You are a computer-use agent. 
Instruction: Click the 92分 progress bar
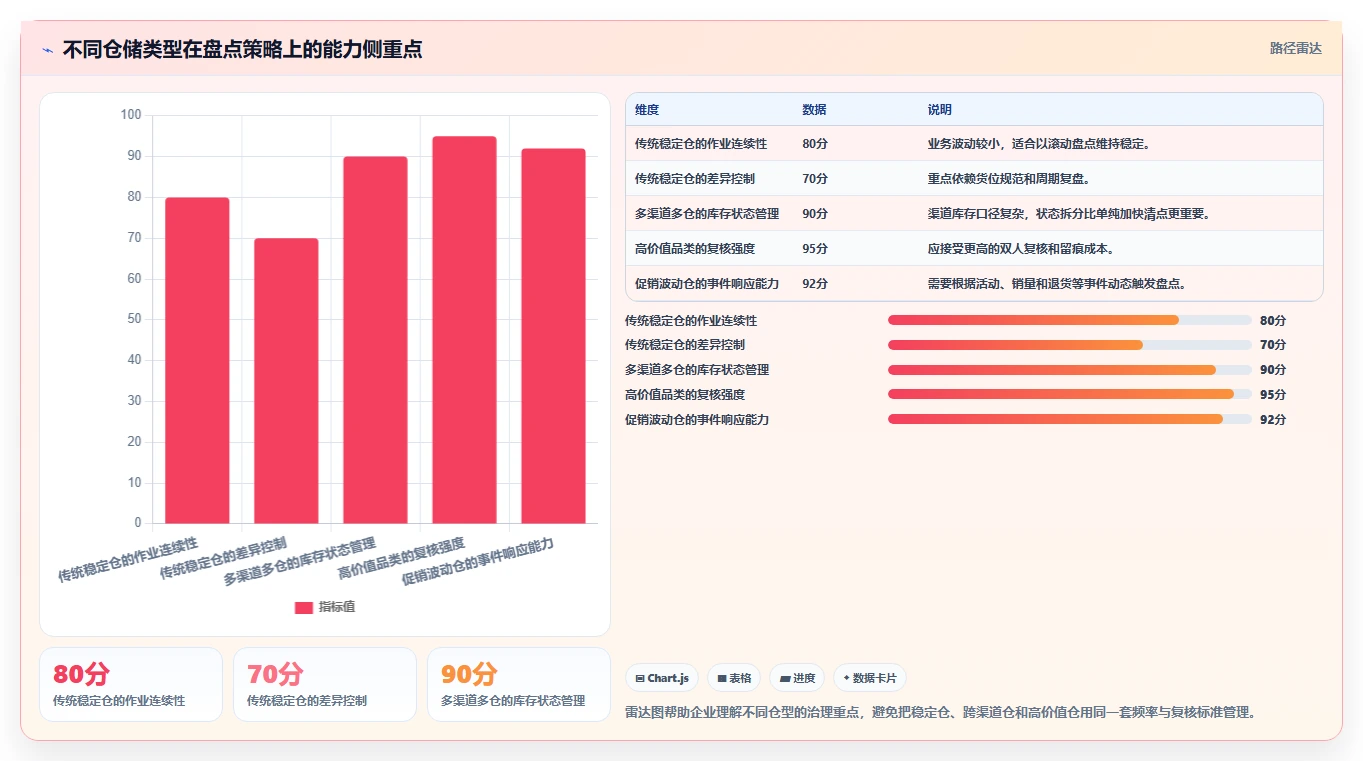point(1070,419)
